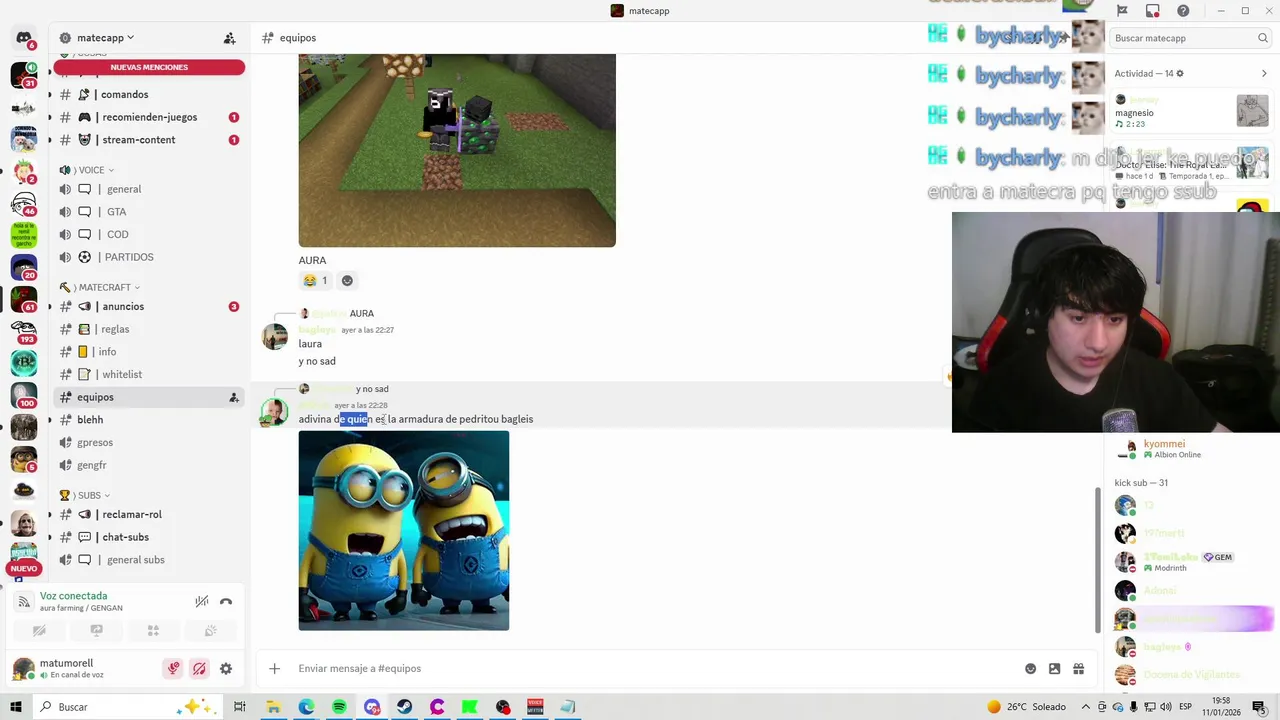Open Microsoft Edge from the taskbar
The image size is (1280, 720).
pos(306,707)
